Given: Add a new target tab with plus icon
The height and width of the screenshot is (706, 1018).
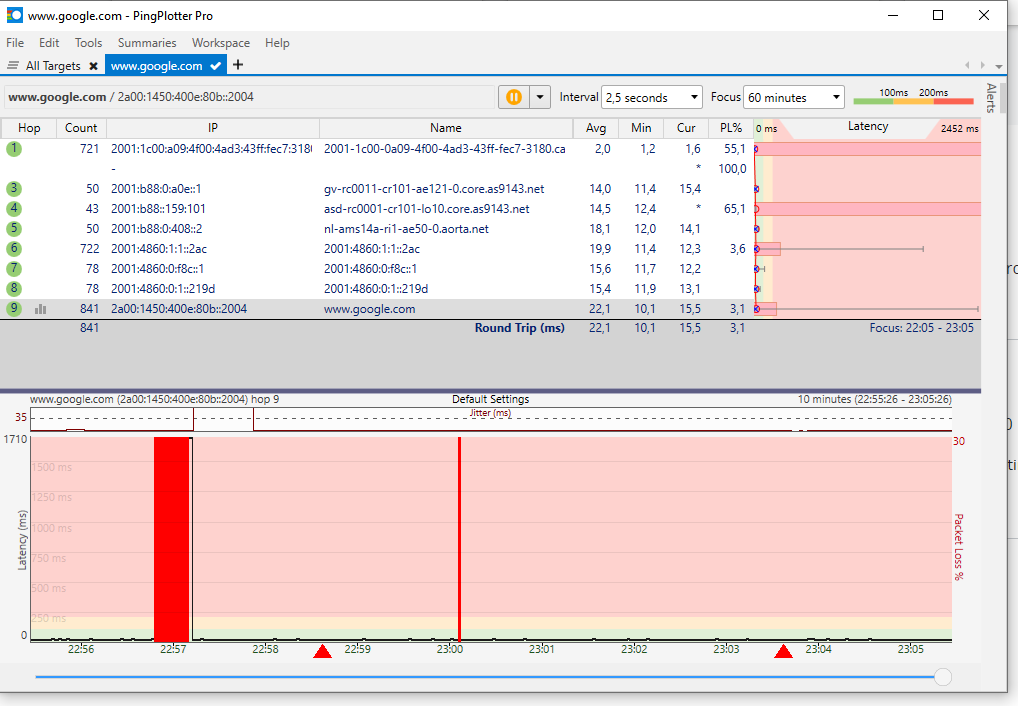Looking at the screenshot, I should click(238, 66).
